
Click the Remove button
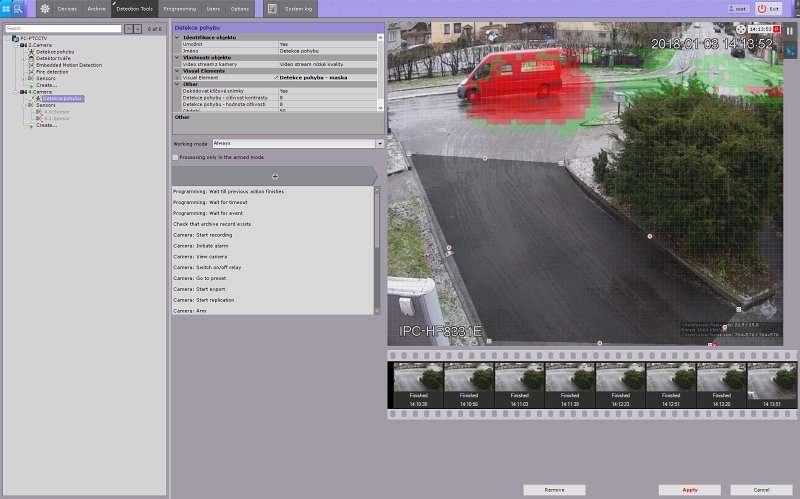click(554, 490)
